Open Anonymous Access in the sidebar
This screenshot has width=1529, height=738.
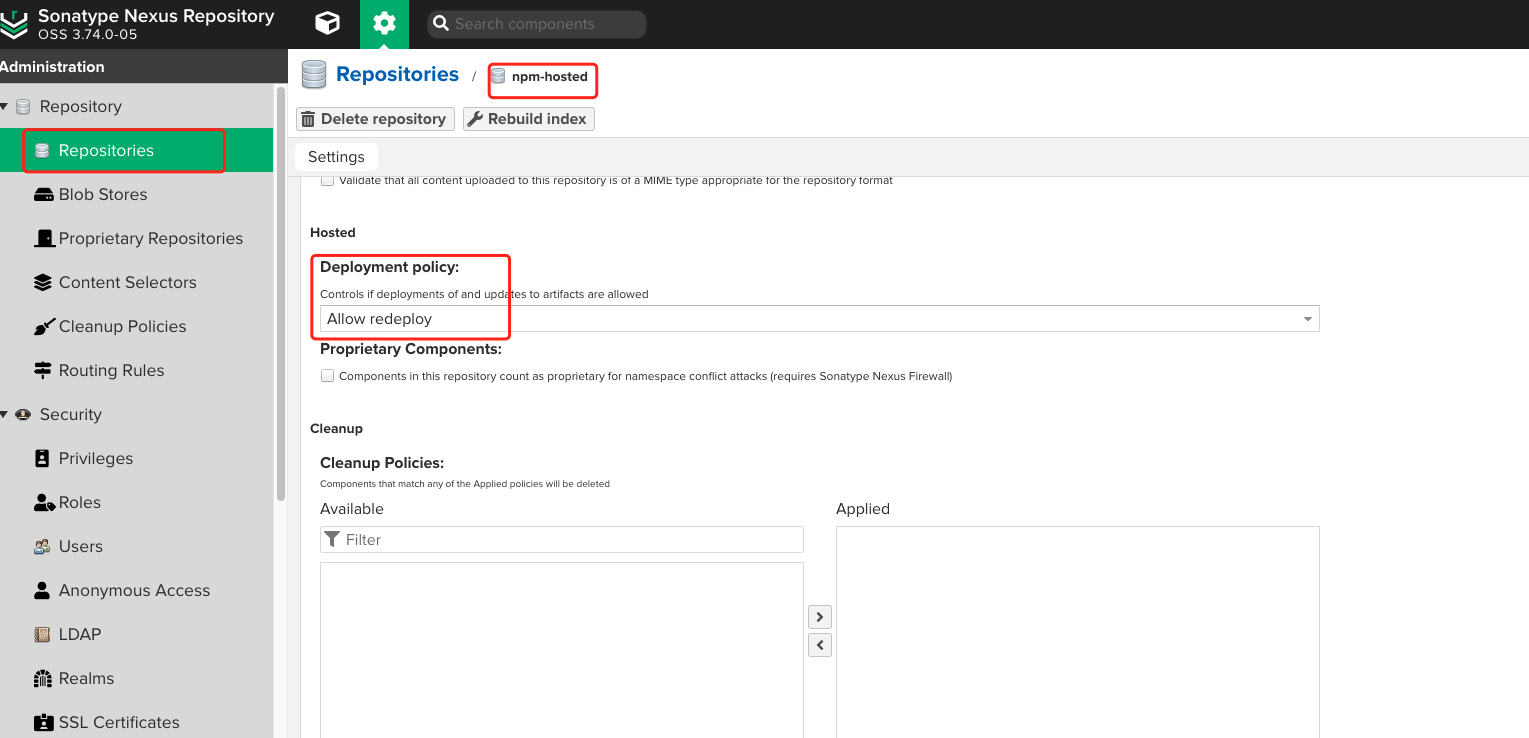[136, 591]
